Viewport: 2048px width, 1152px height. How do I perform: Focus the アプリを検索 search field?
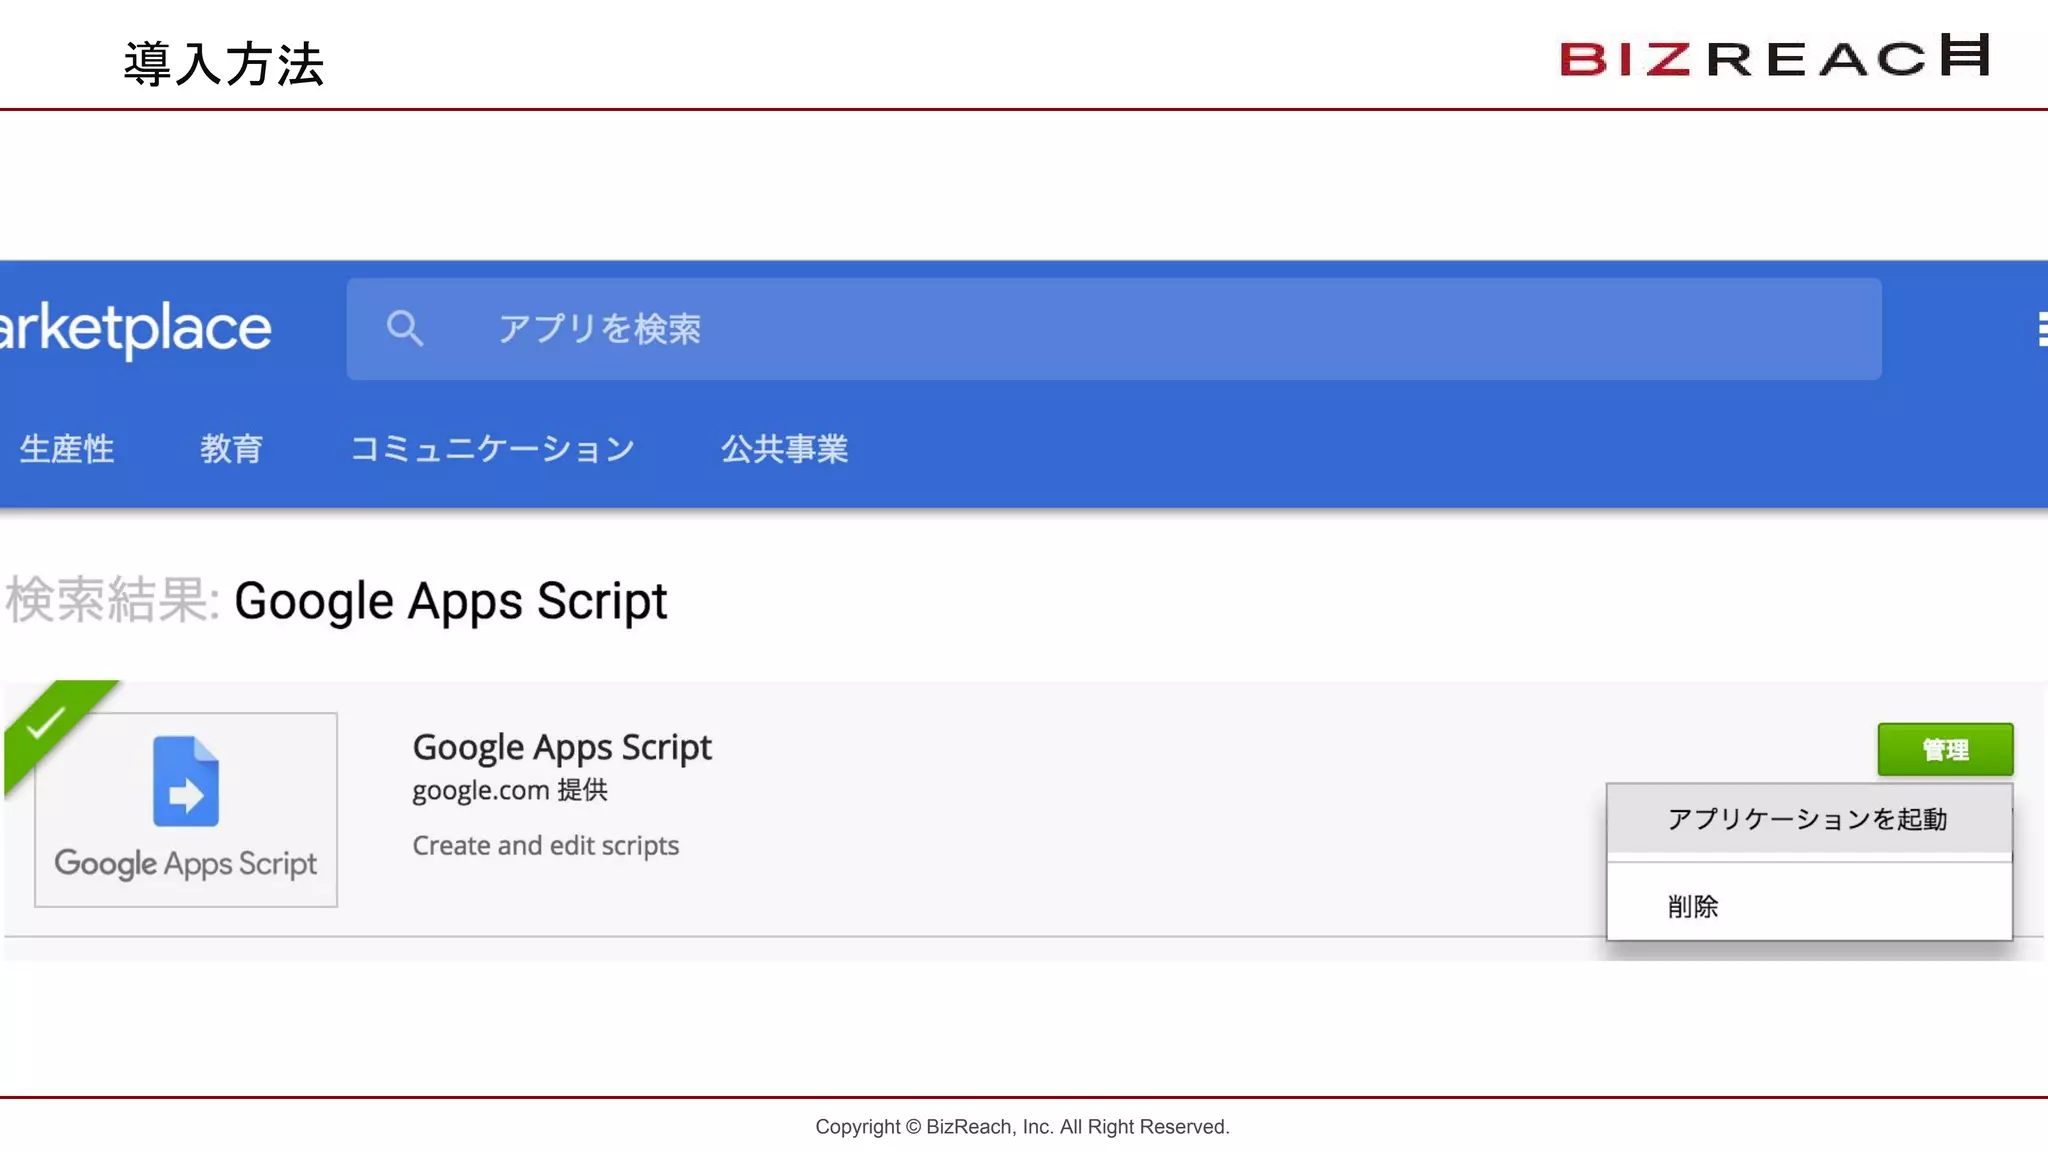click(1113, 329)
